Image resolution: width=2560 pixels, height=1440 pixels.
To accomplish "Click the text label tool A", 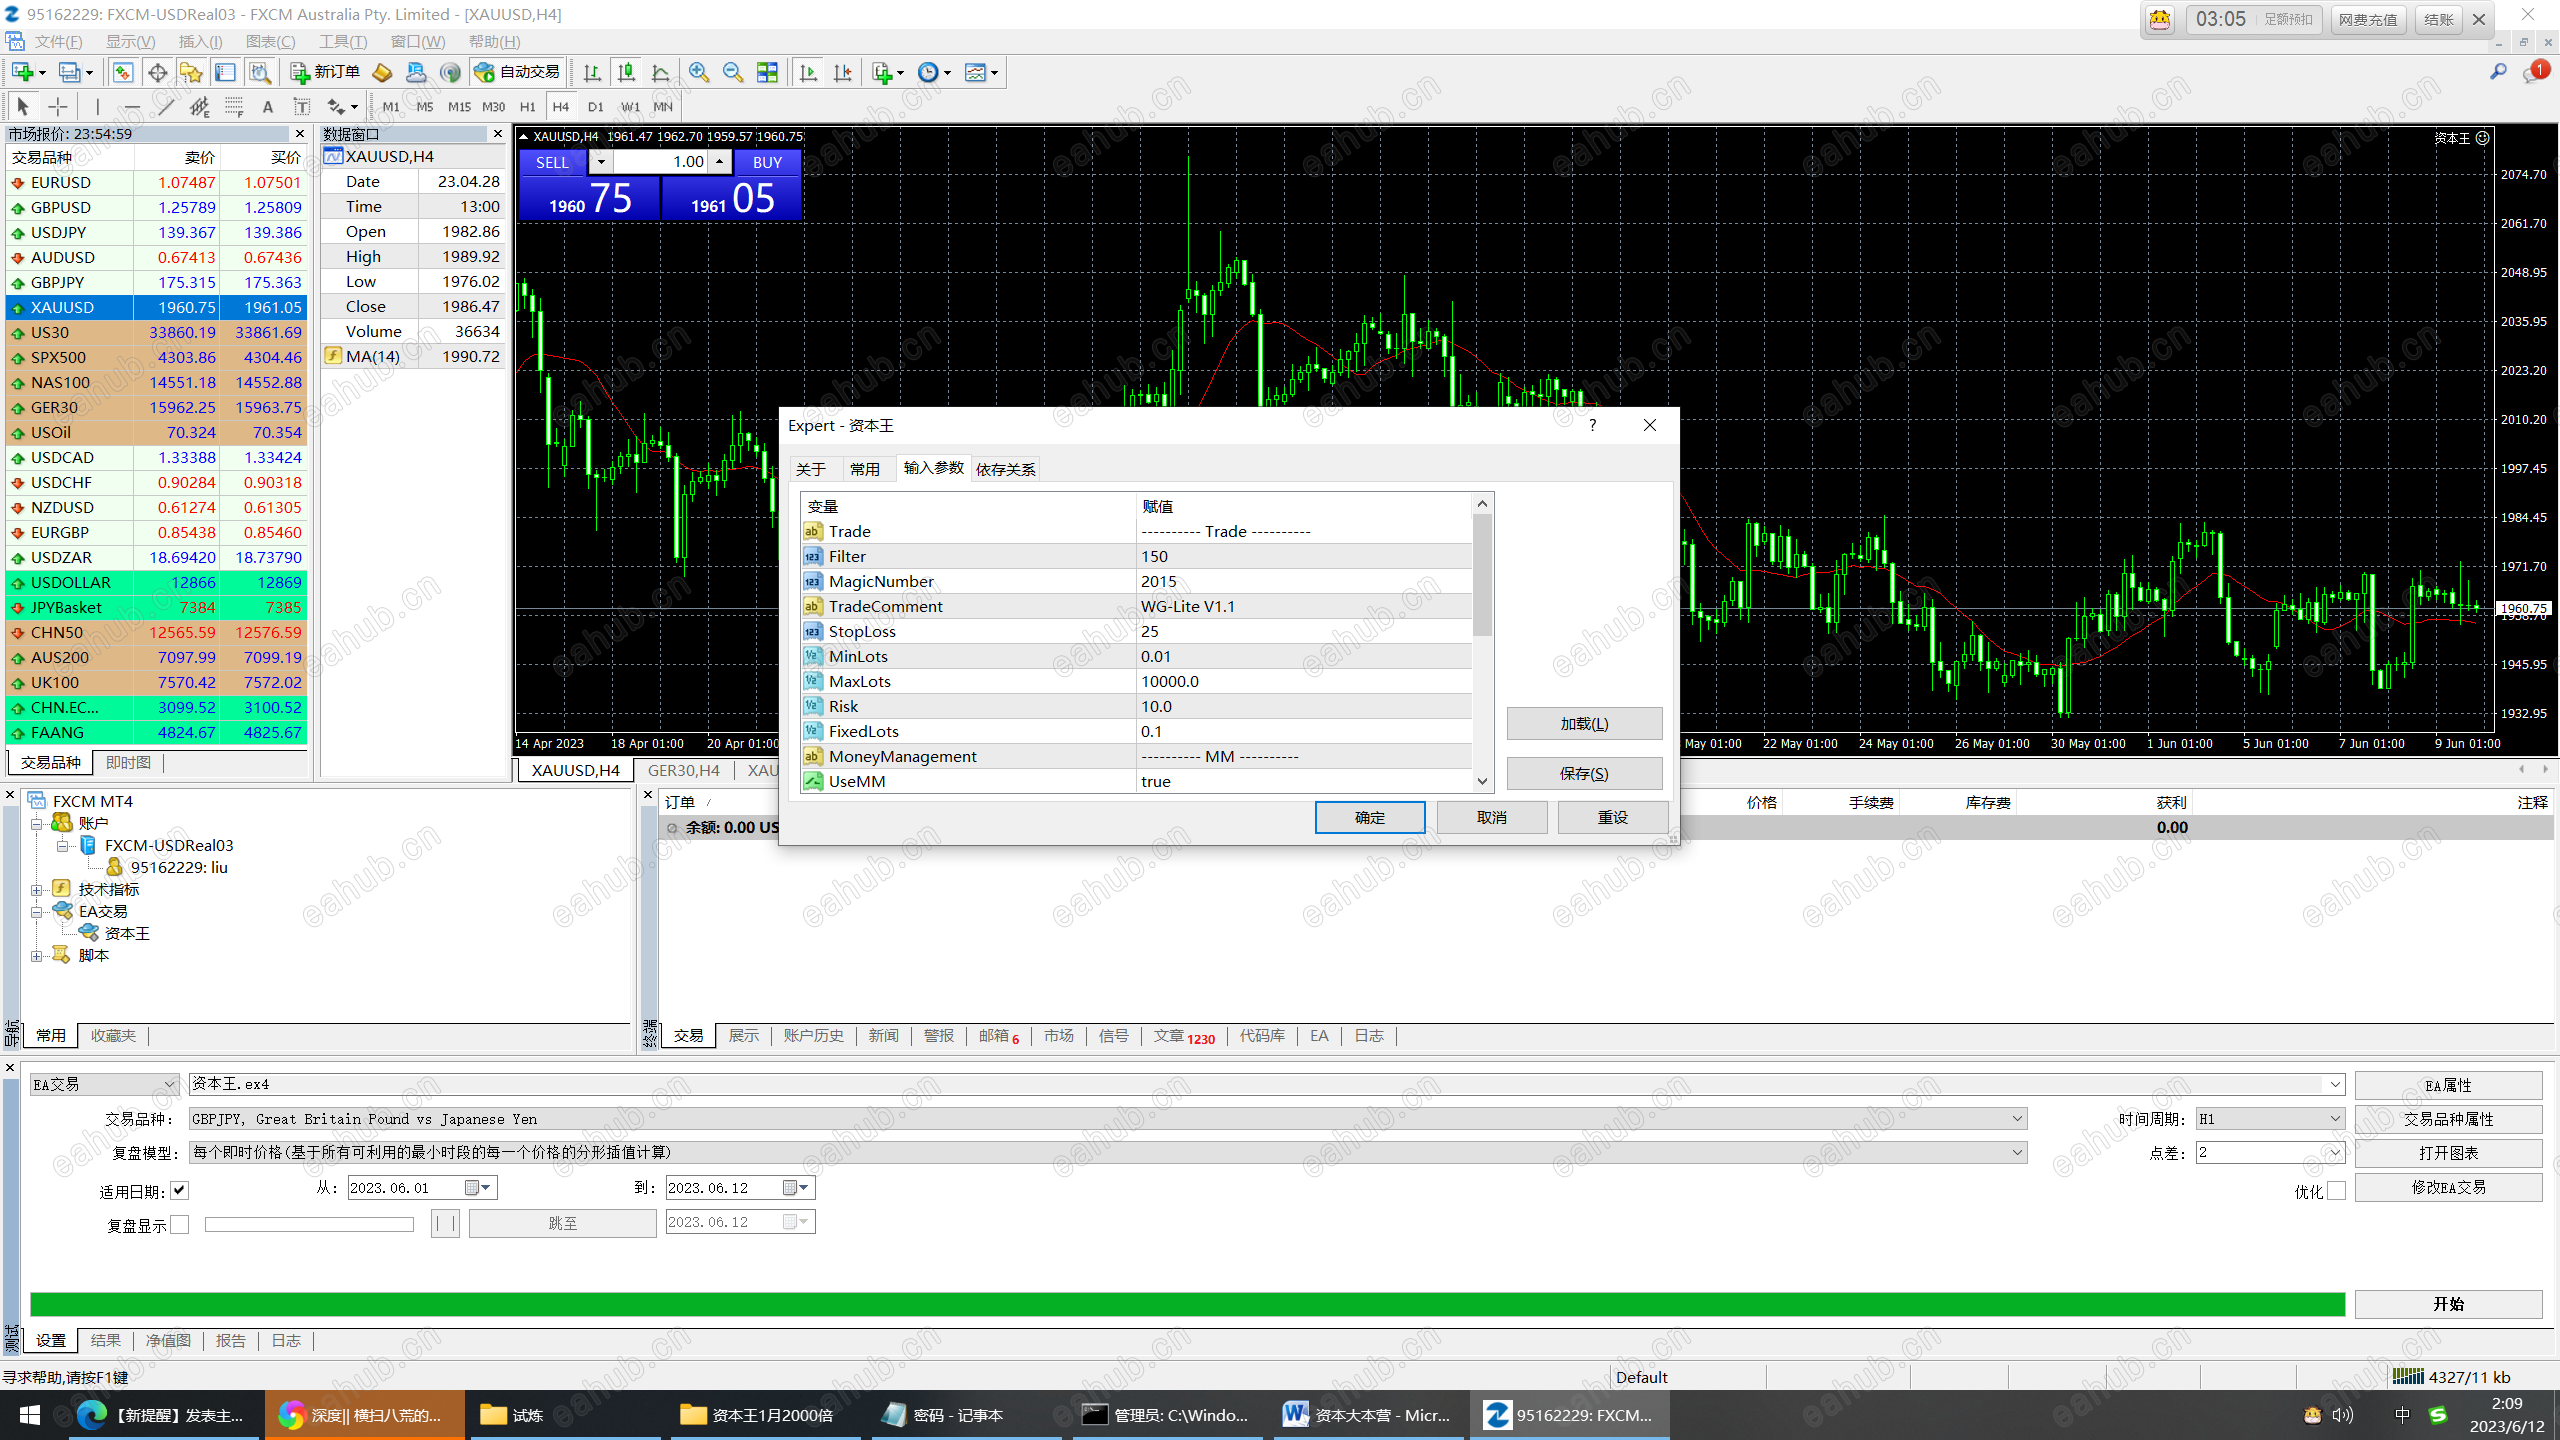I will point(267,107).
